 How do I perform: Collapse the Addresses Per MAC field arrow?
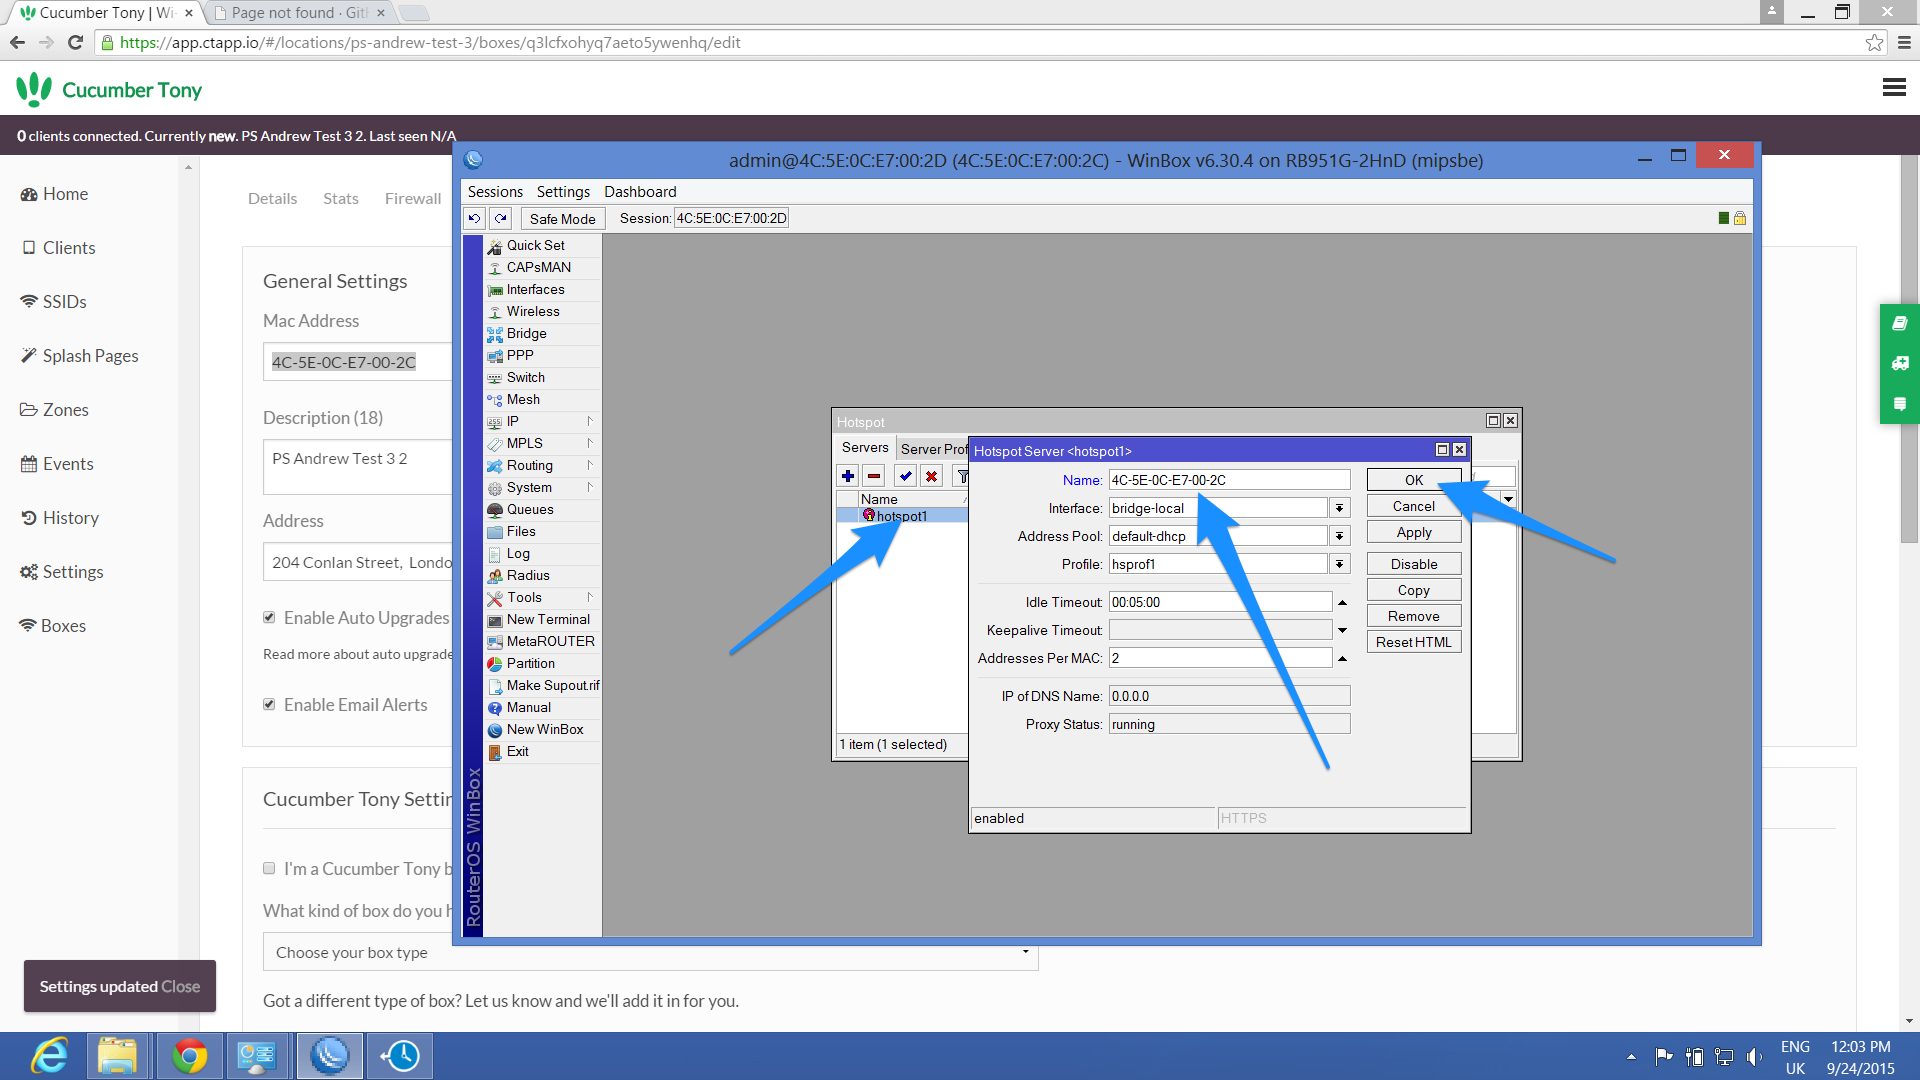click(1342, 658)
